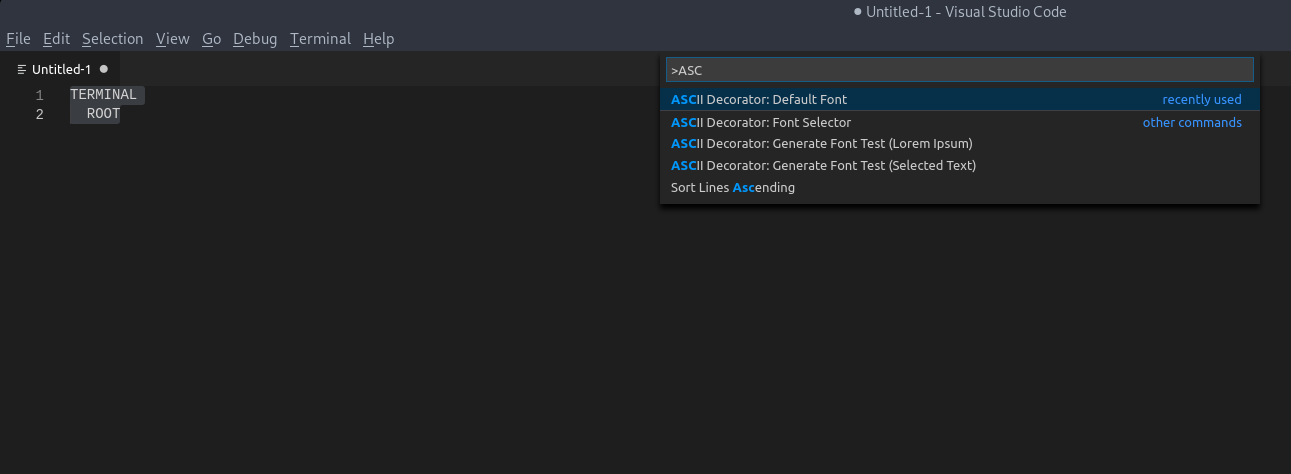Select Generate Font Test (Lorem Ipsum) command

[960, 143]
